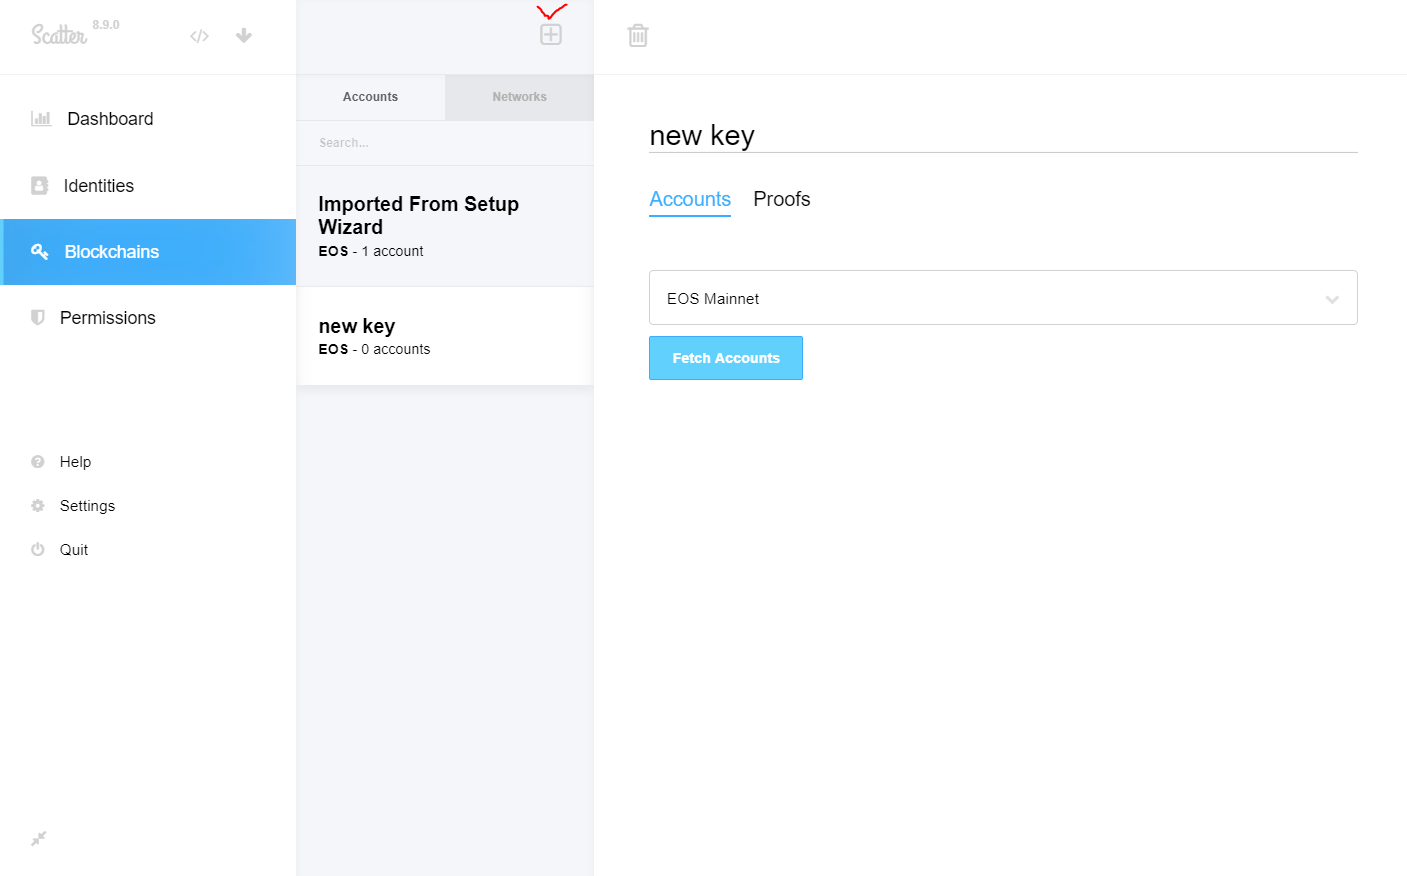
Task: Go to Identities section
Action: click(x=148, y=186)
